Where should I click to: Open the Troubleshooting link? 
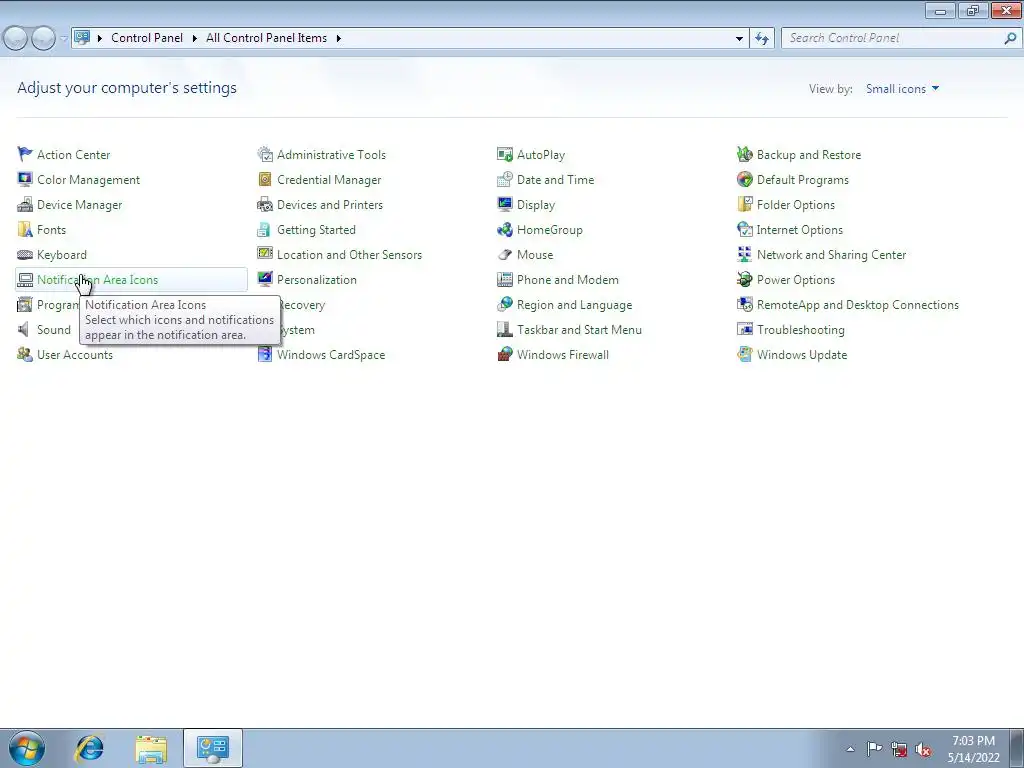click(x=801, y=330)
